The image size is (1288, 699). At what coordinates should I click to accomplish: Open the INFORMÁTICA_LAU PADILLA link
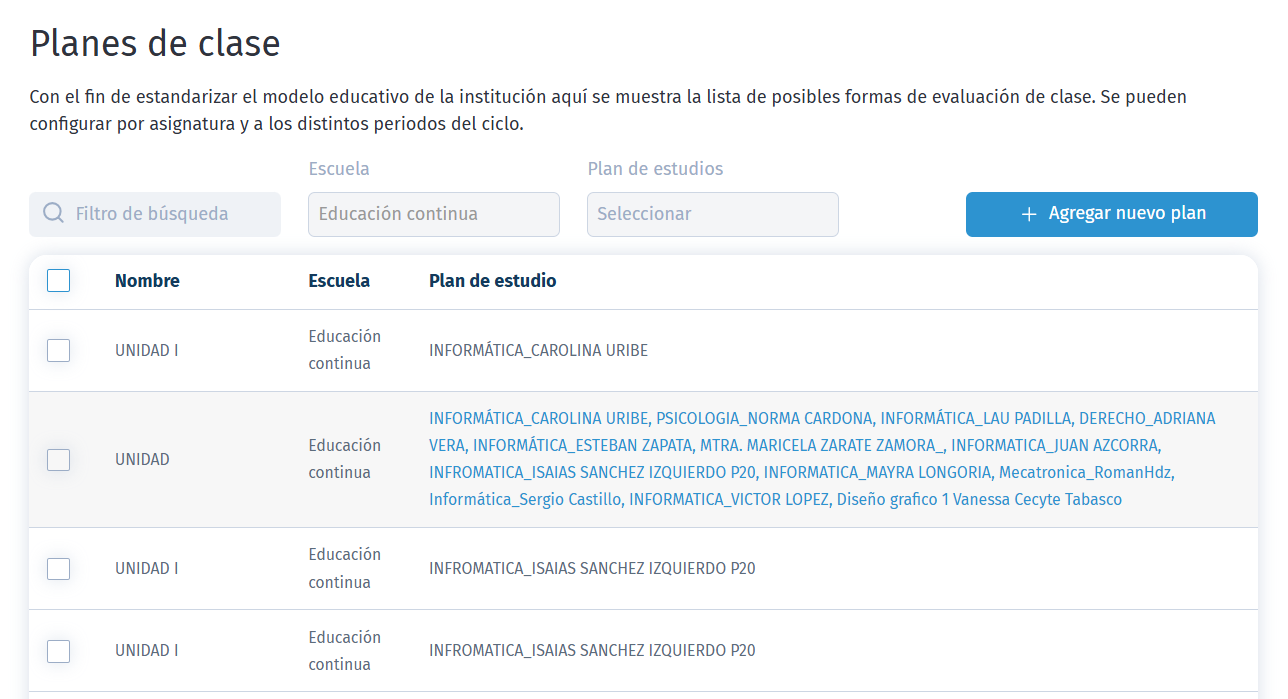coord(976,418)
